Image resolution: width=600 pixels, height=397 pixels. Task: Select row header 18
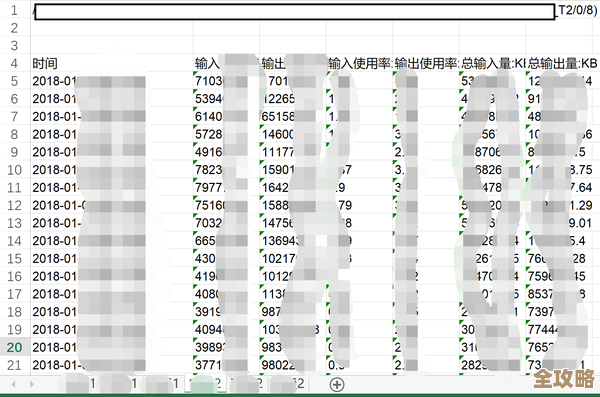(15, 312)
